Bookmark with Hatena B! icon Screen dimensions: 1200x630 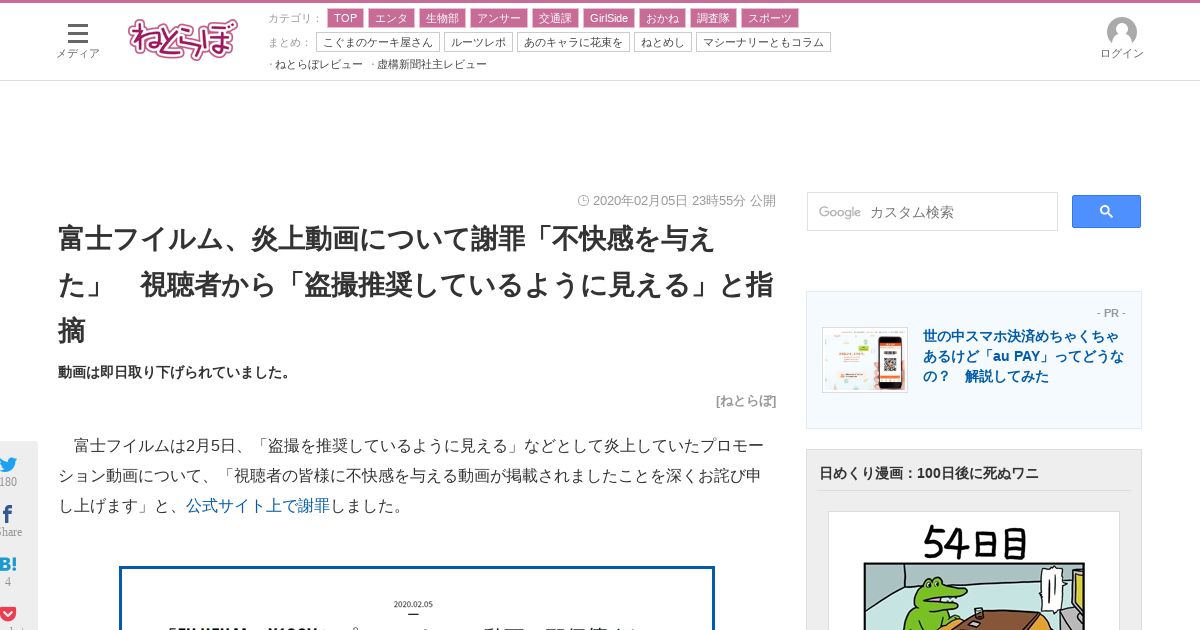(8, 564)
